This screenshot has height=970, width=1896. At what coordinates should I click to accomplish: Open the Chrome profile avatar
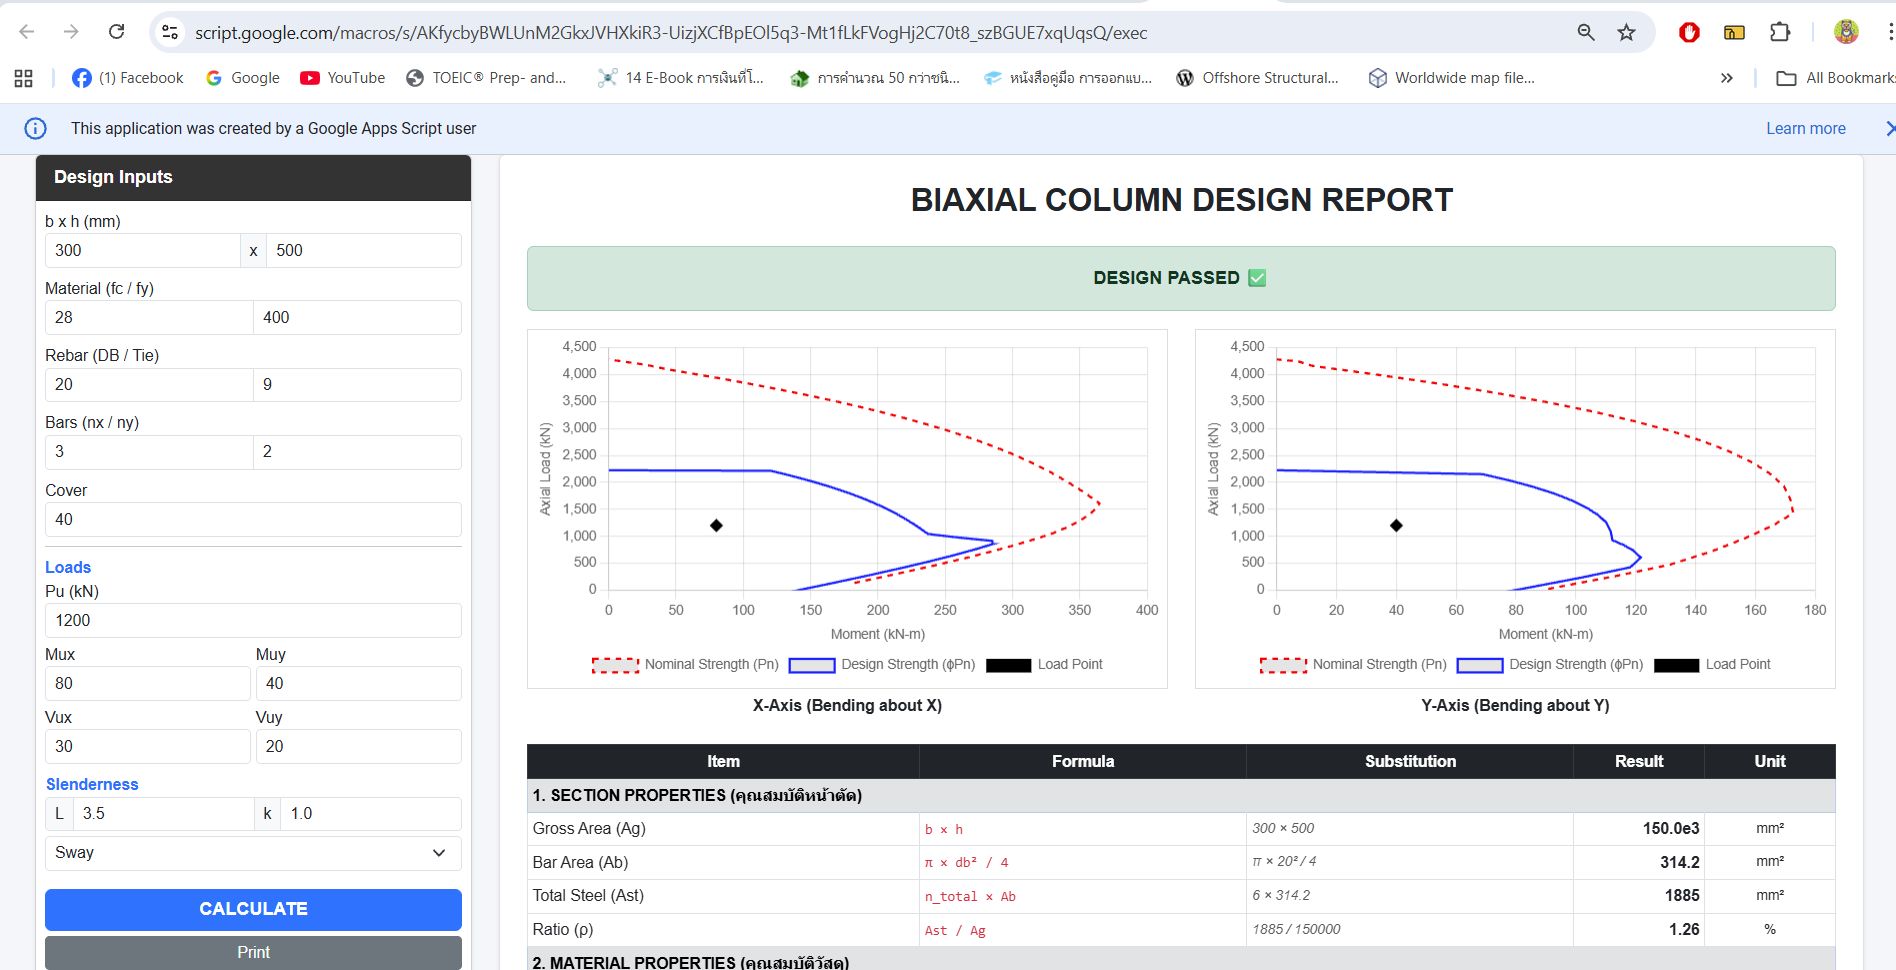tap(1846, 32)
